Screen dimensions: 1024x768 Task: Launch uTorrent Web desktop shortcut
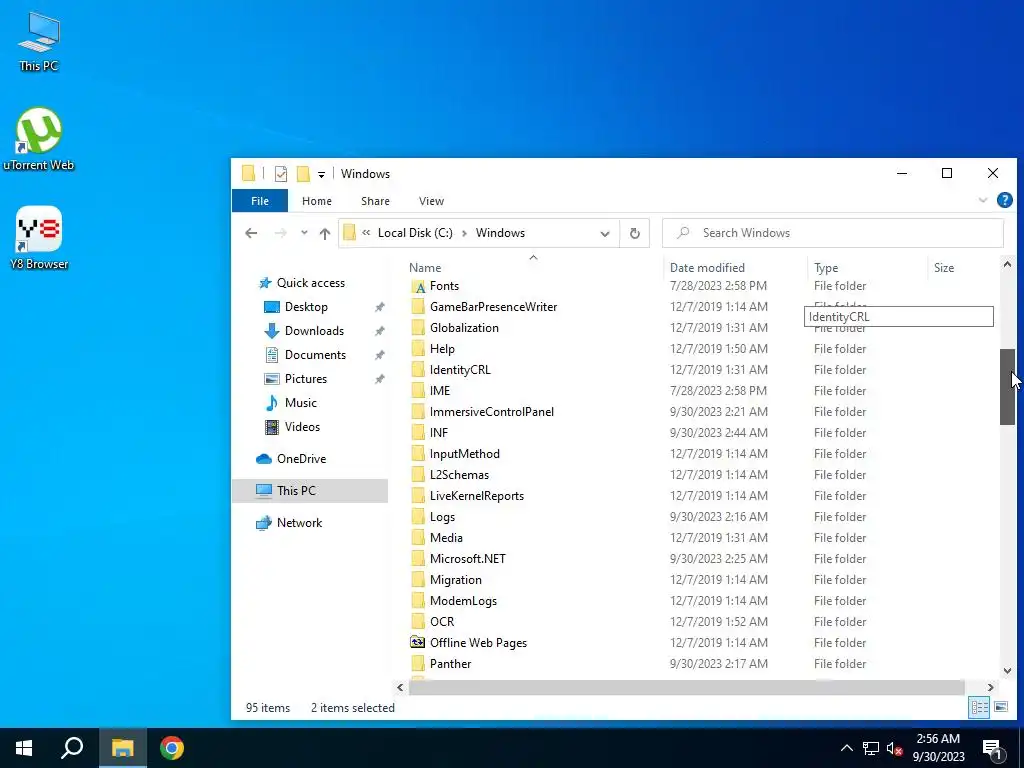tap(39, 139)
